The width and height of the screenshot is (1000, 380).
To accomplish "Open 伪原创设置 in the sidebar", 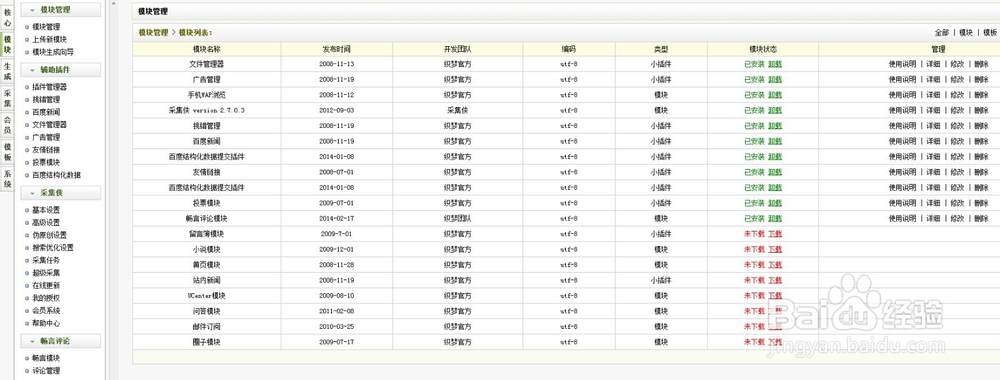I will pos(50,235).
